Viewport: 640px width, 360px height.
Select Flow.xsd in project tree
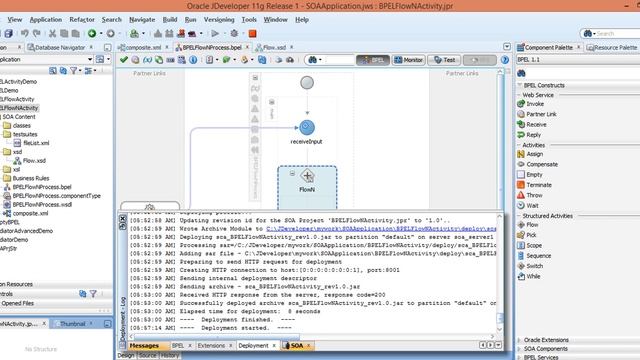point(34,160)
